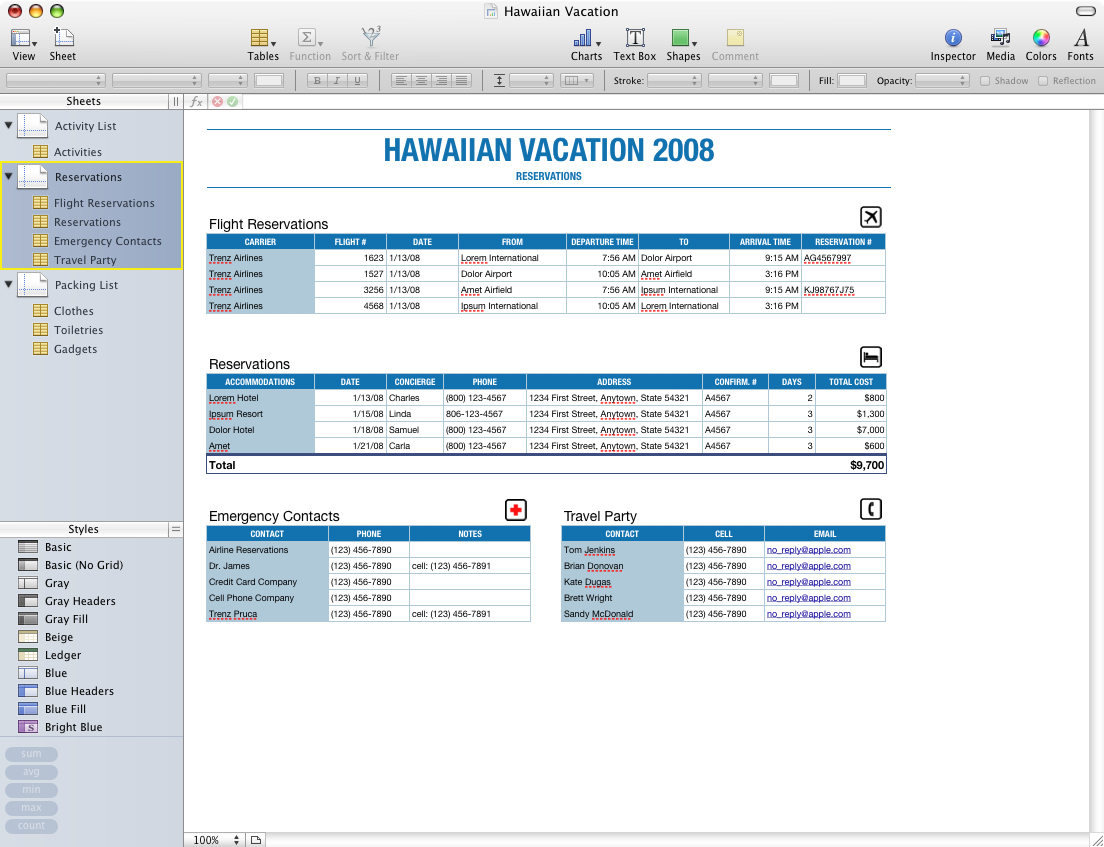Open the zoom level 100% dropdown

coord(213,840)
